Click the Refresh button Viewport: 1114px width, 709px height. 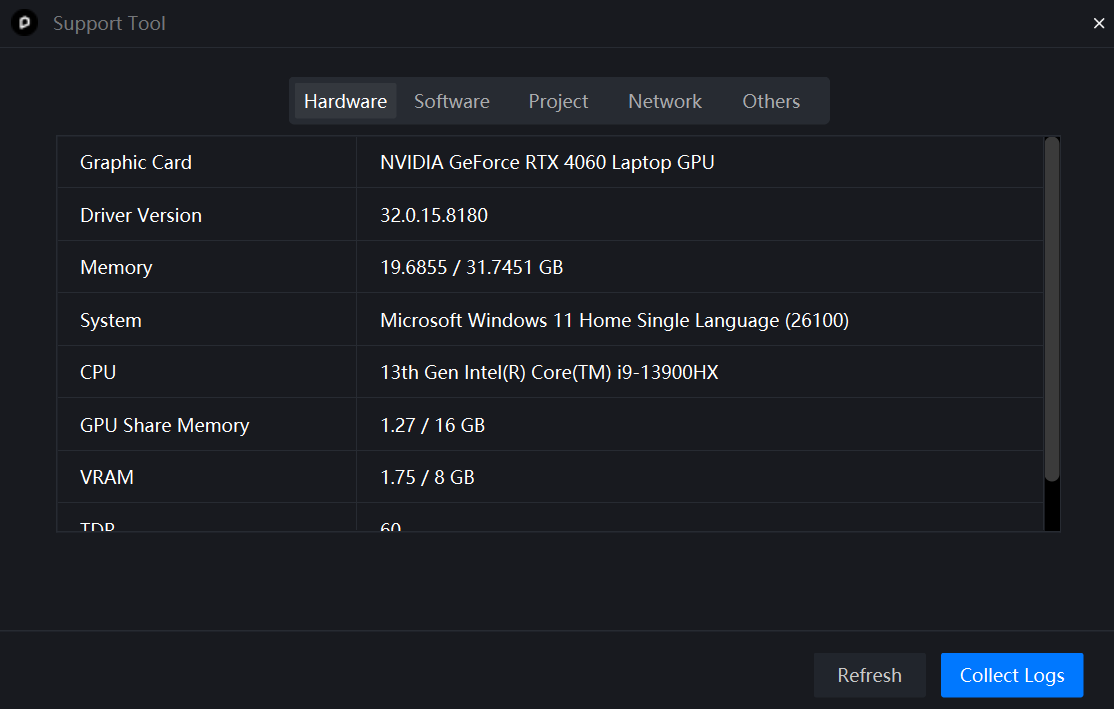click(869, 675)
